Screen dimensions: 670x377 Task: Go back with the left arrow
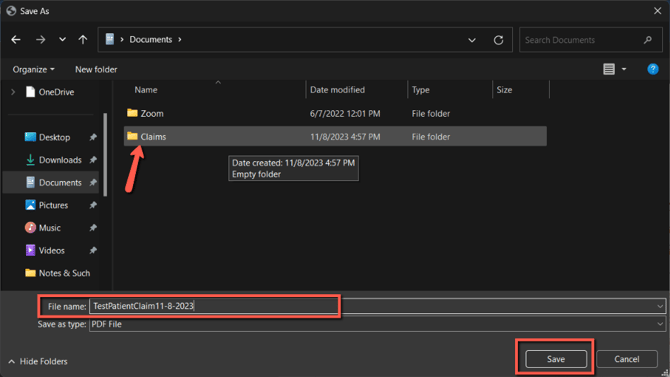tap(16, 40)
